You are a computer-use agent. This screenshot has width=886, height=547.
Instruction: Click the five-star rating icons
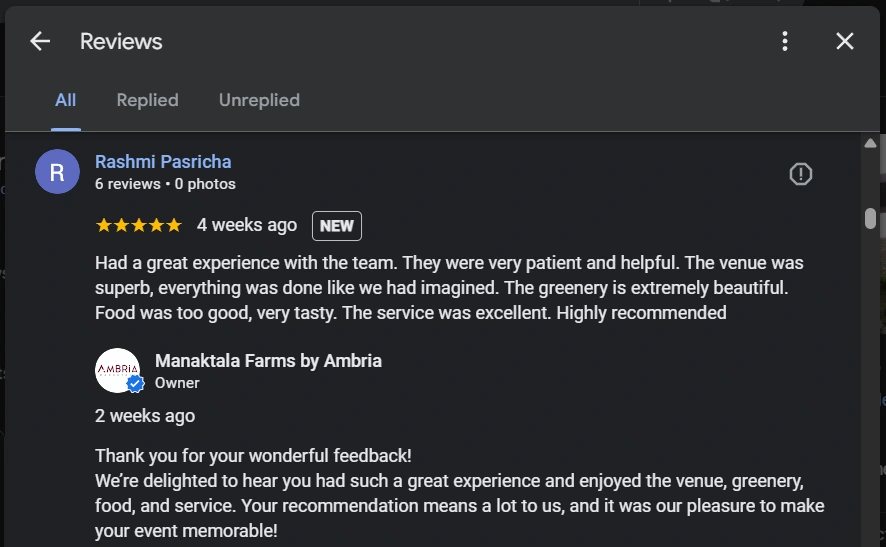[138, 226]
